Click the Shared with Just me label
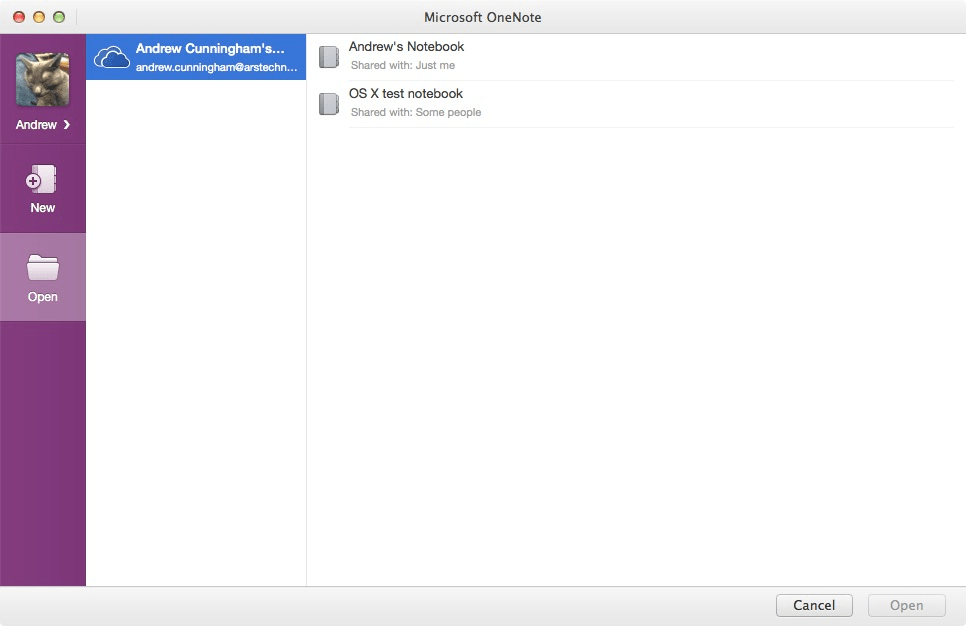The height and width of the screenshot is (626, 966). point(401,63)
